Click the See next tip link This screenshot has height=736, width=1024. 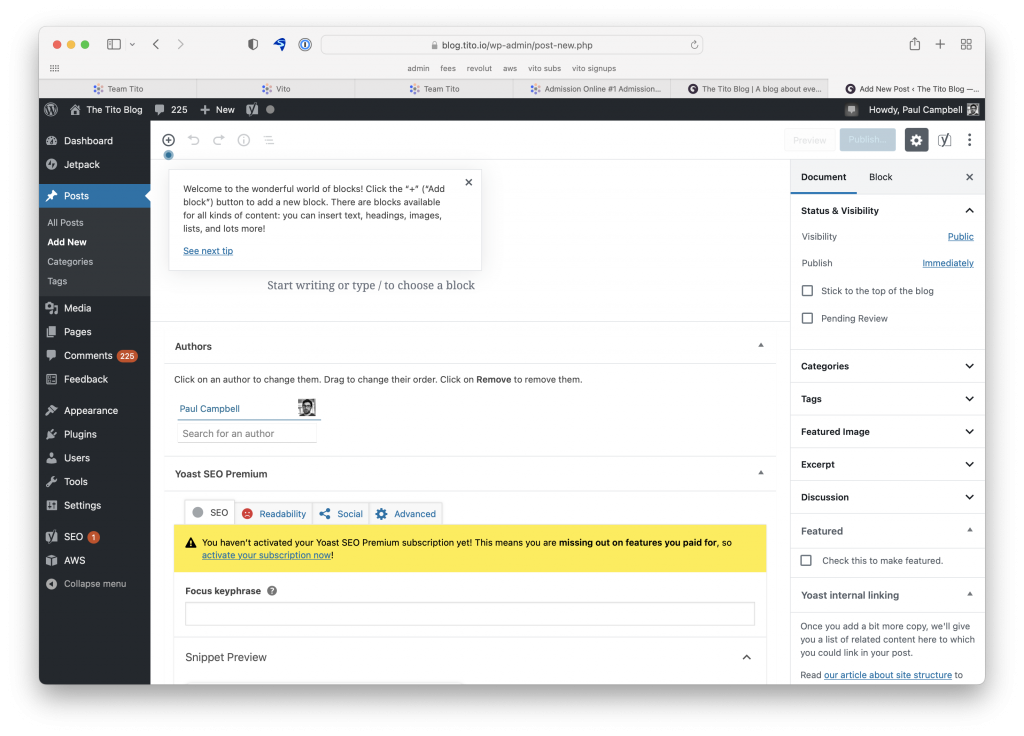[x=208, y=251]
